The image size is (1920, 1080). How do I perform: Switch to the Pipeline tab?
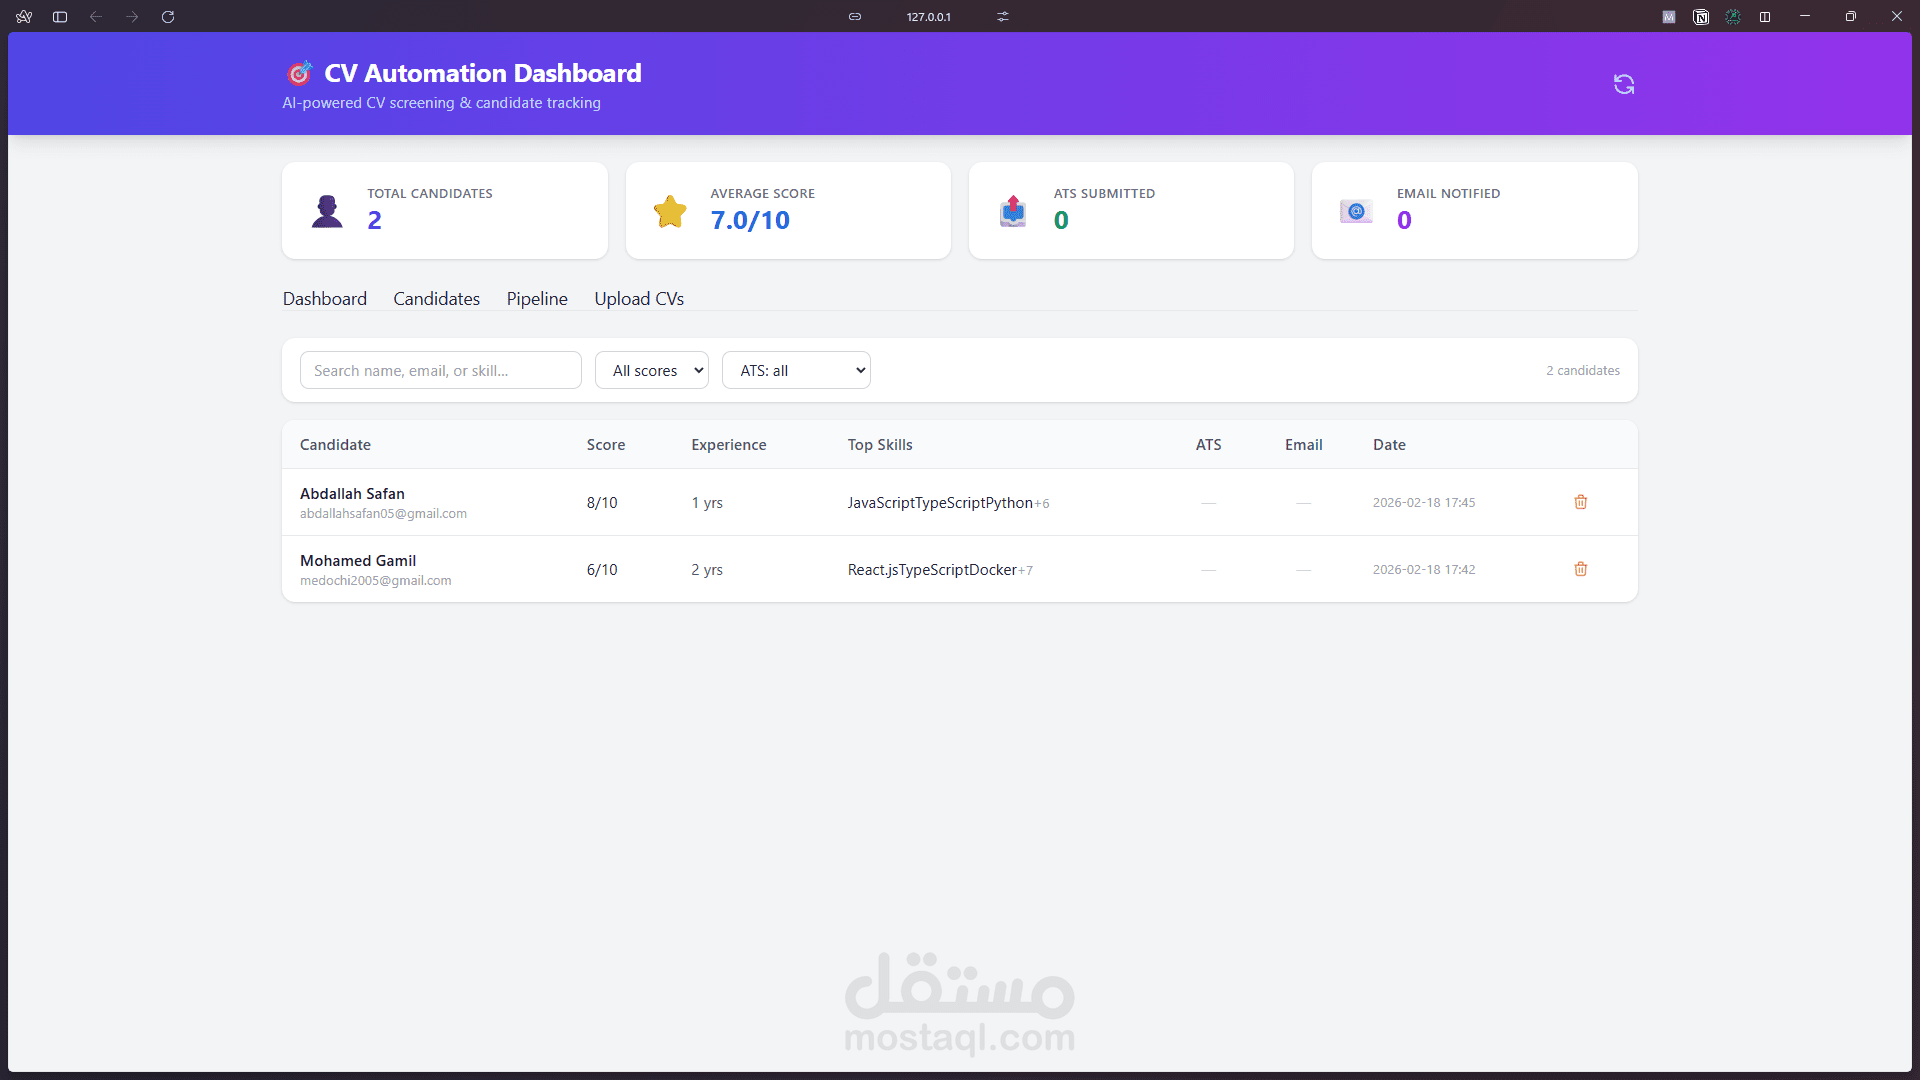point(537,299)
